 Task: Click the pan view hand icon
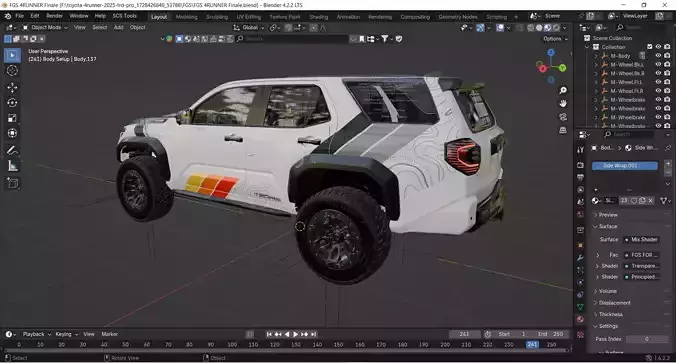point(563,103)
